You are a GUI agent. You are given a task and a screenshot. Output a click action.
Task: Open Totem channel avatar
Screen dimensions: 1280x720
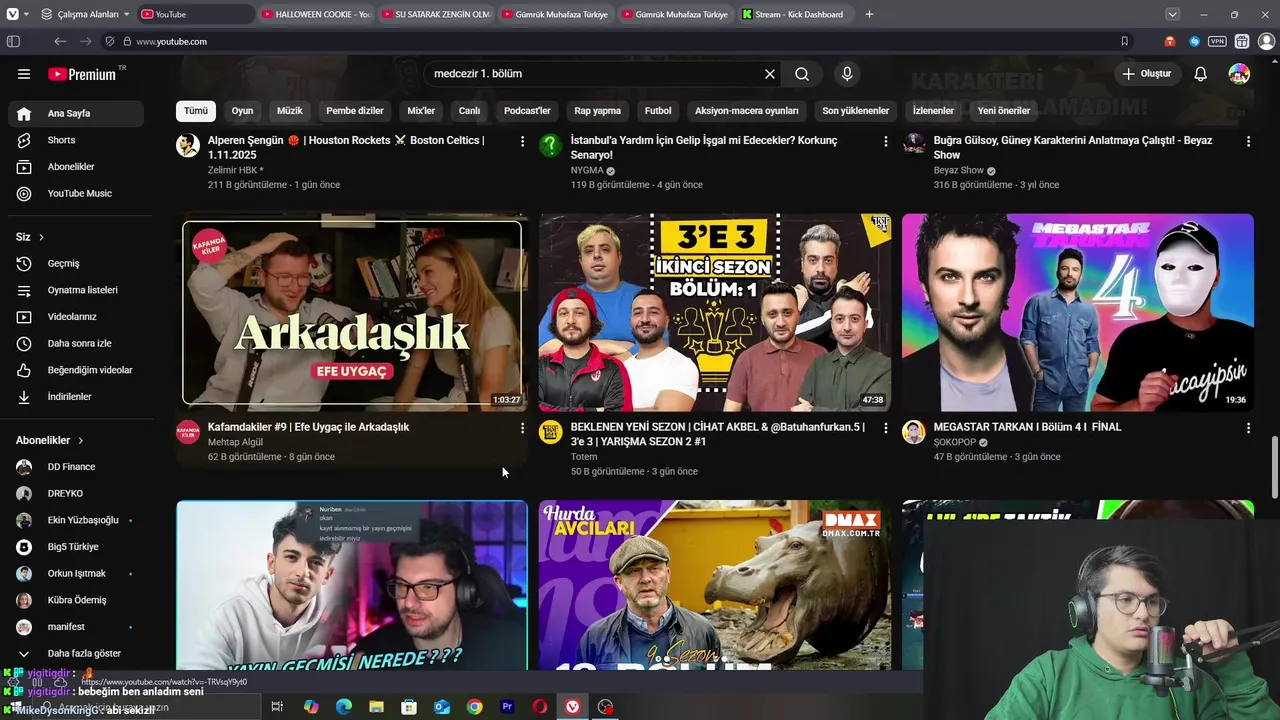(x=551, y=432)
